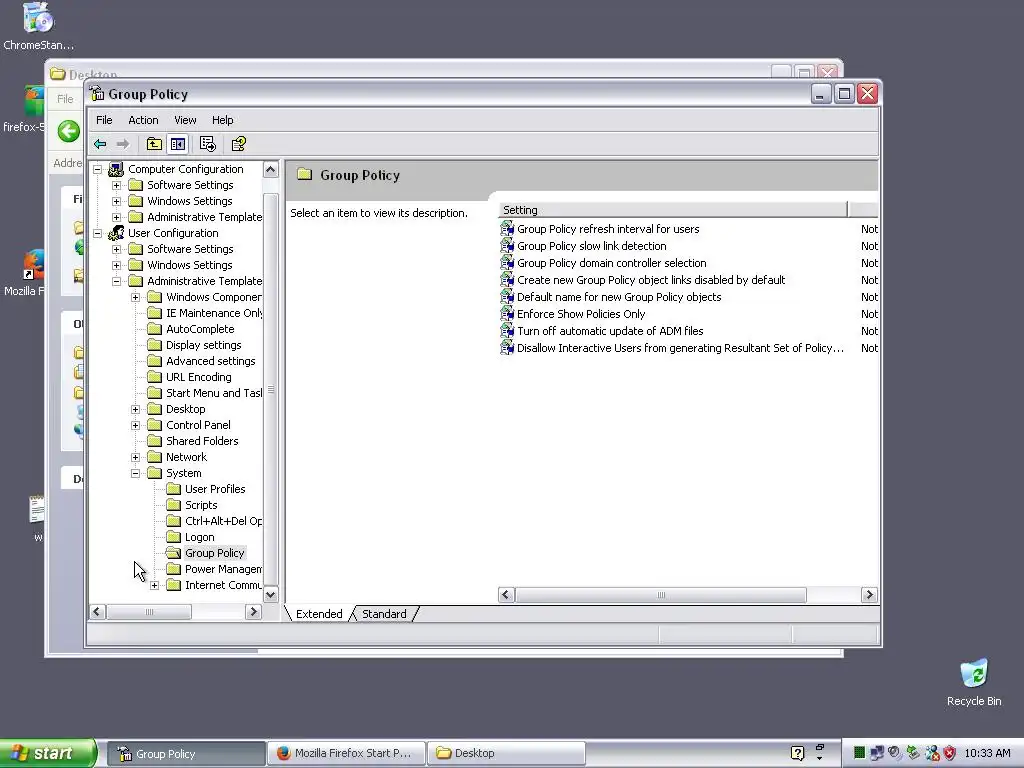Click the Desktop taskbar button
Screen dimensions: 1024x768
coord(506,753)
